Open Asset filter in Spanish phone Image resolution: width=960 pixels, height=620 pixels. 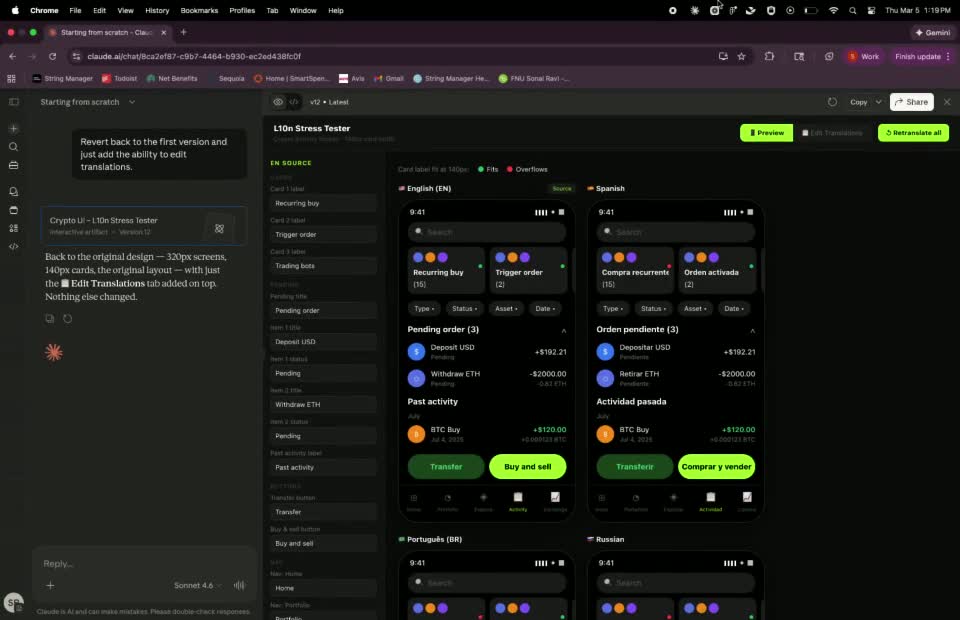coord(695,308)
